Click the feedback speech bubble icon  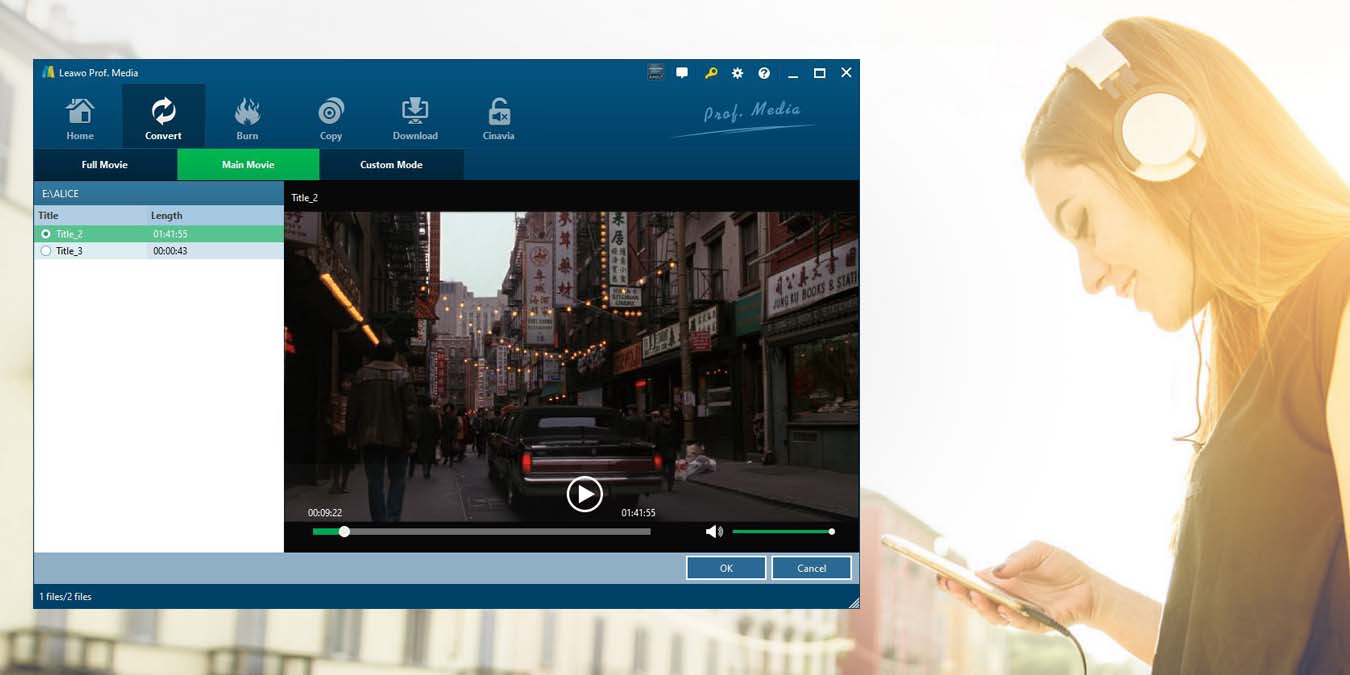pyautogui.click(x=682, y=73)
